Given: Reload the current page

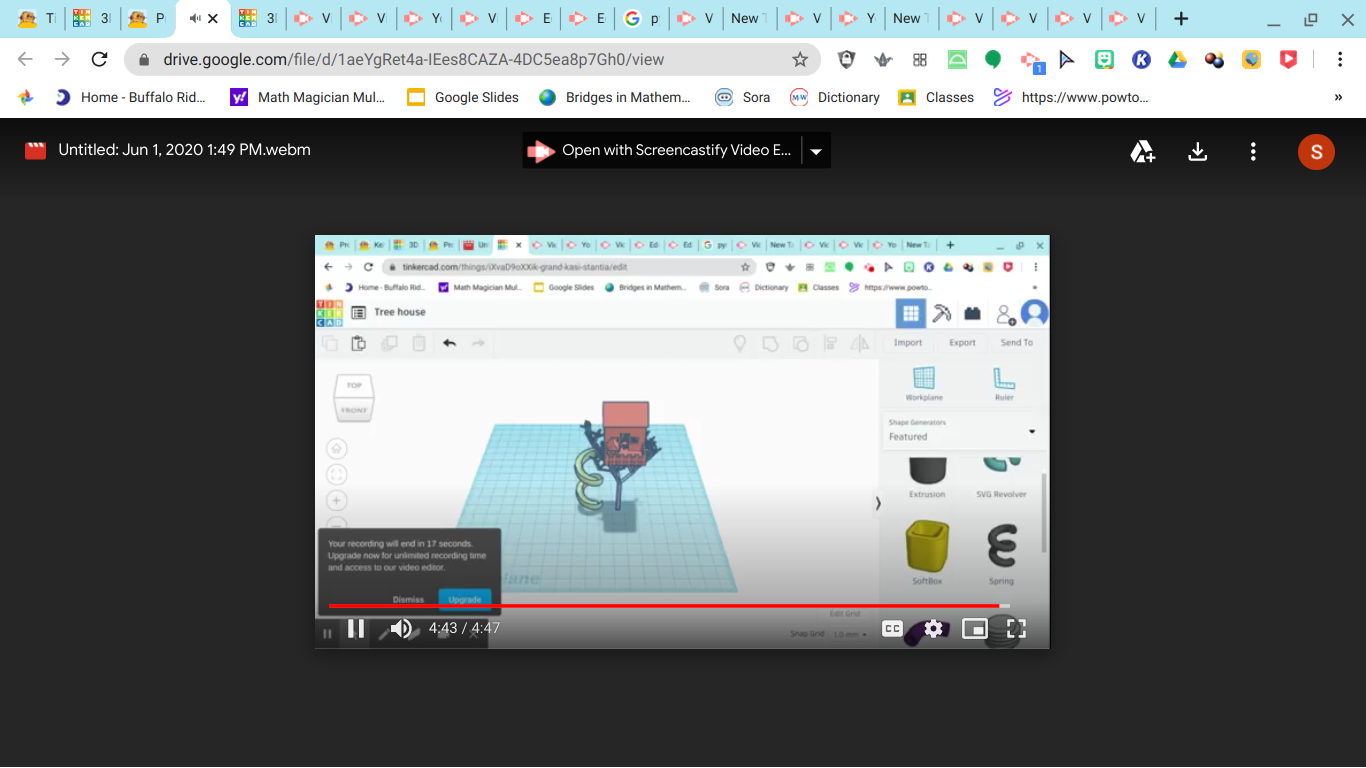Looking at the screenshot, I should (x=99, y=59).
